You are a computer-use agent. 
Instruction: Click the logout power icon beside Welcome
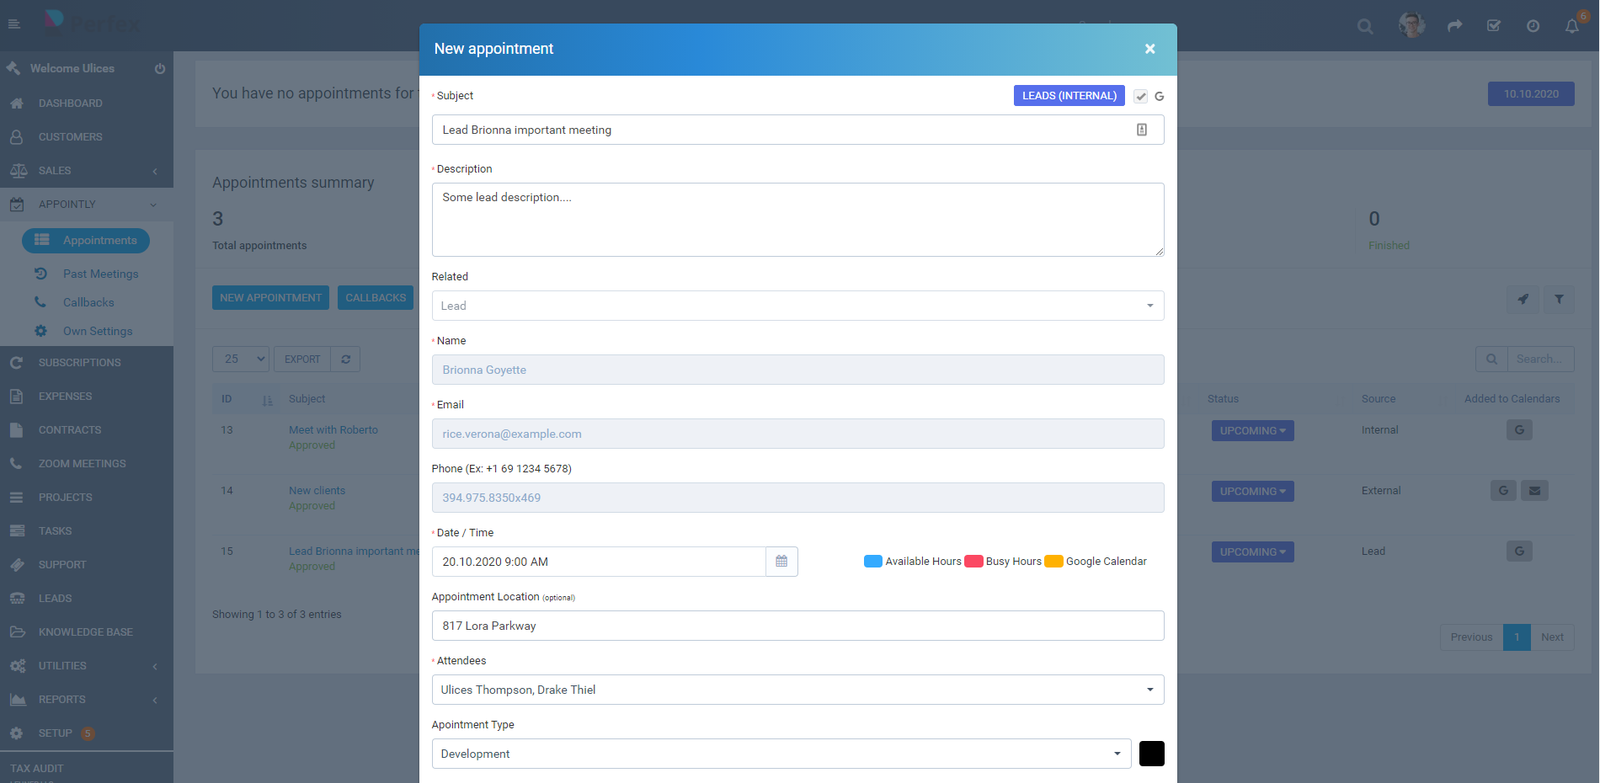click(160, 69)
